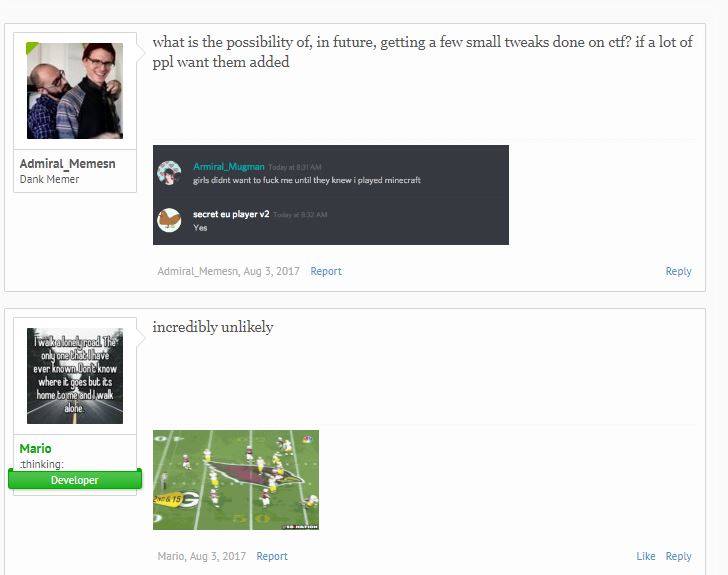
Task: Click the secret eu player v2 chicken avatar
Action: click(x=169, y=220)
